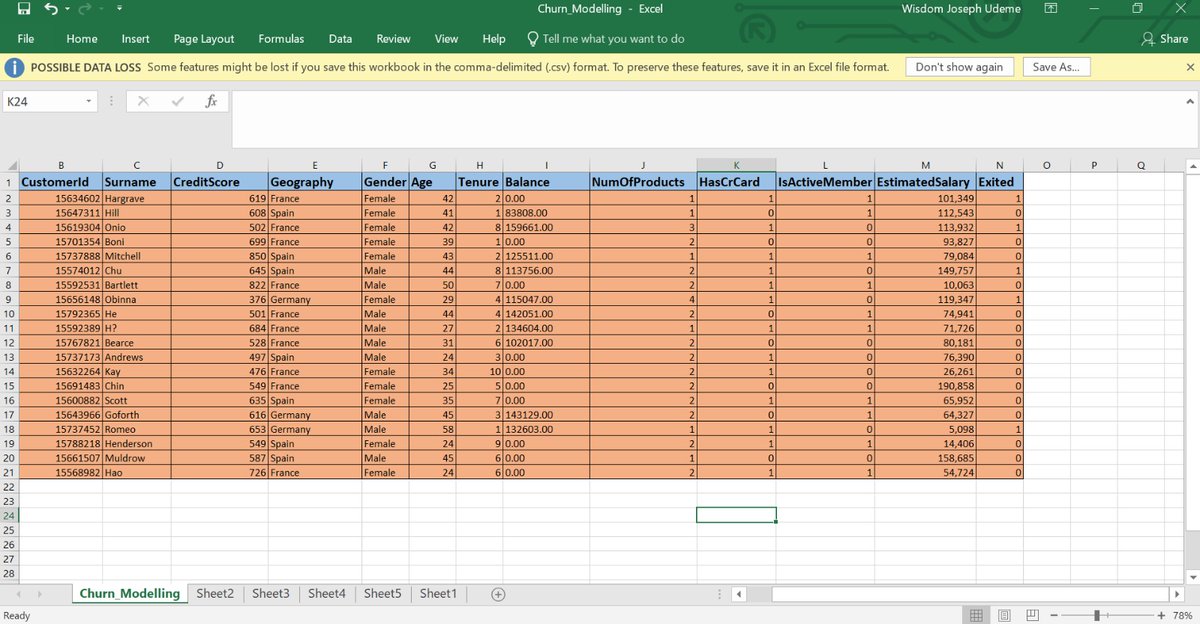Open the File menu
The width and height of the screenshot is (1200, 624).
point(25,39)
